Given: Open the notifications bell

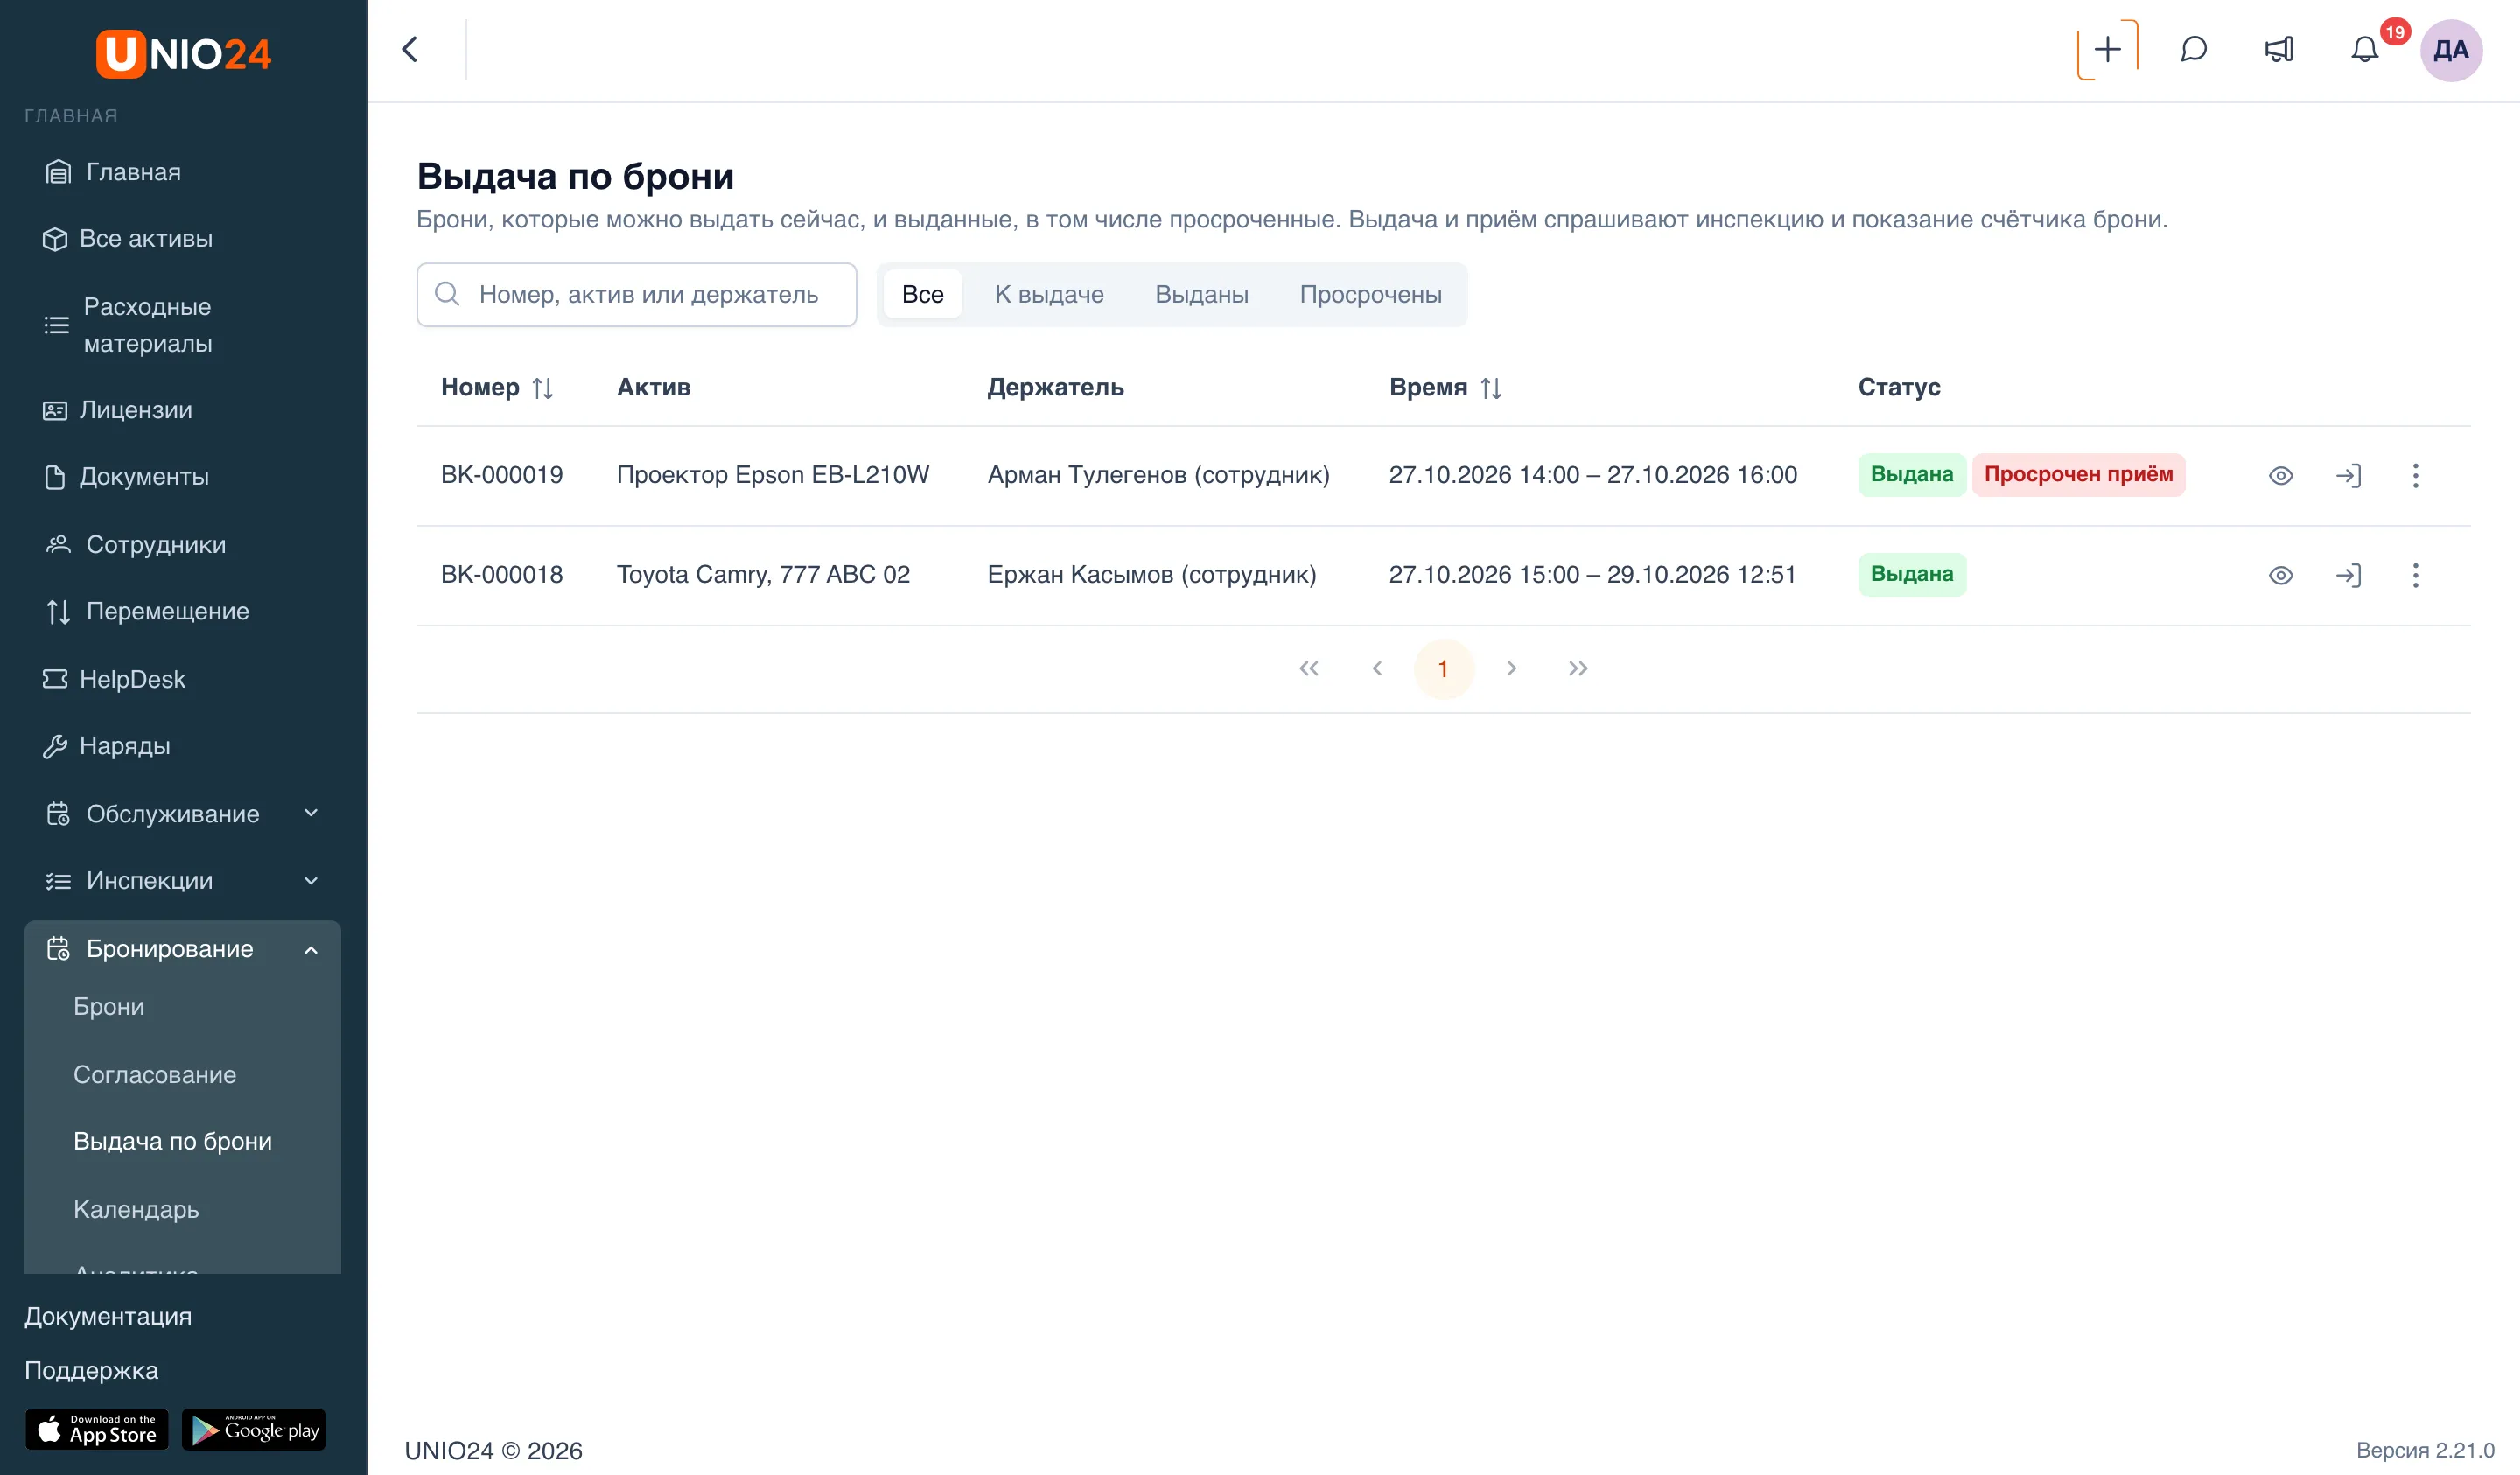Looking at the screenshot, I should point(2364,50).
